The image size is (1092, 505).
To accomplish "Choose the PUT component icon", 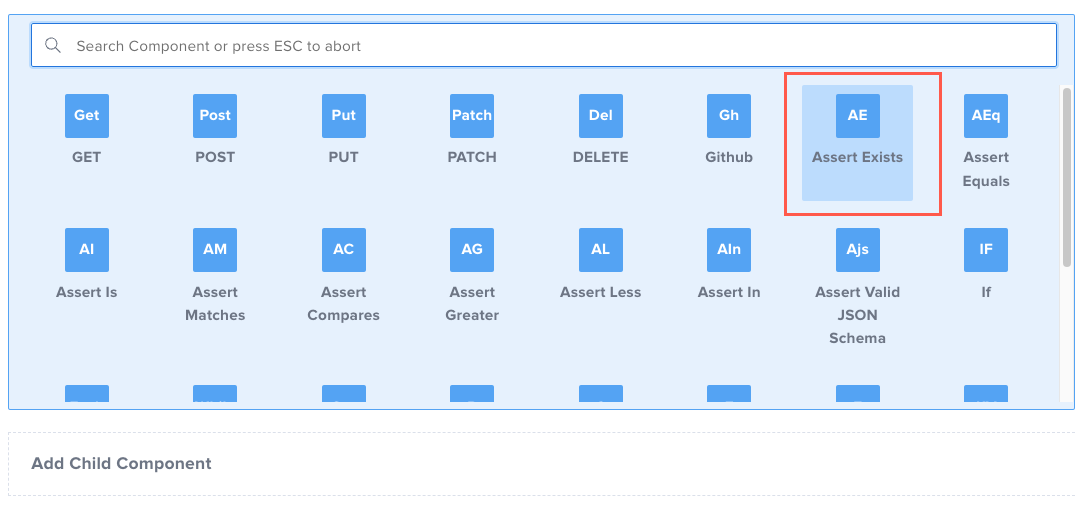I will [343, 116].
